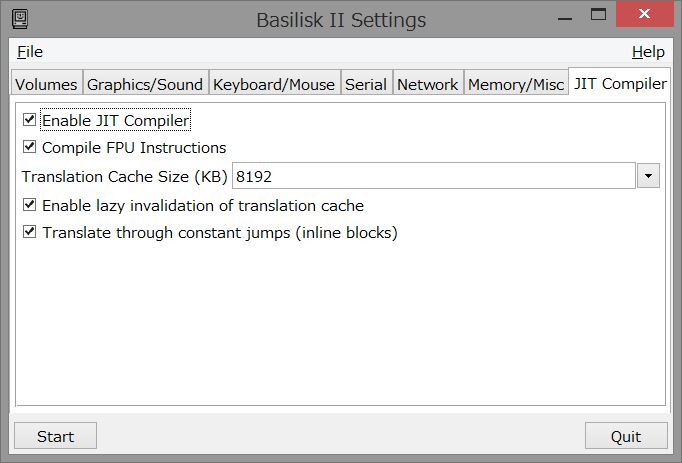
Task: Click the Basilisk II Mac icon in title bar
Action: pos(20,20)
